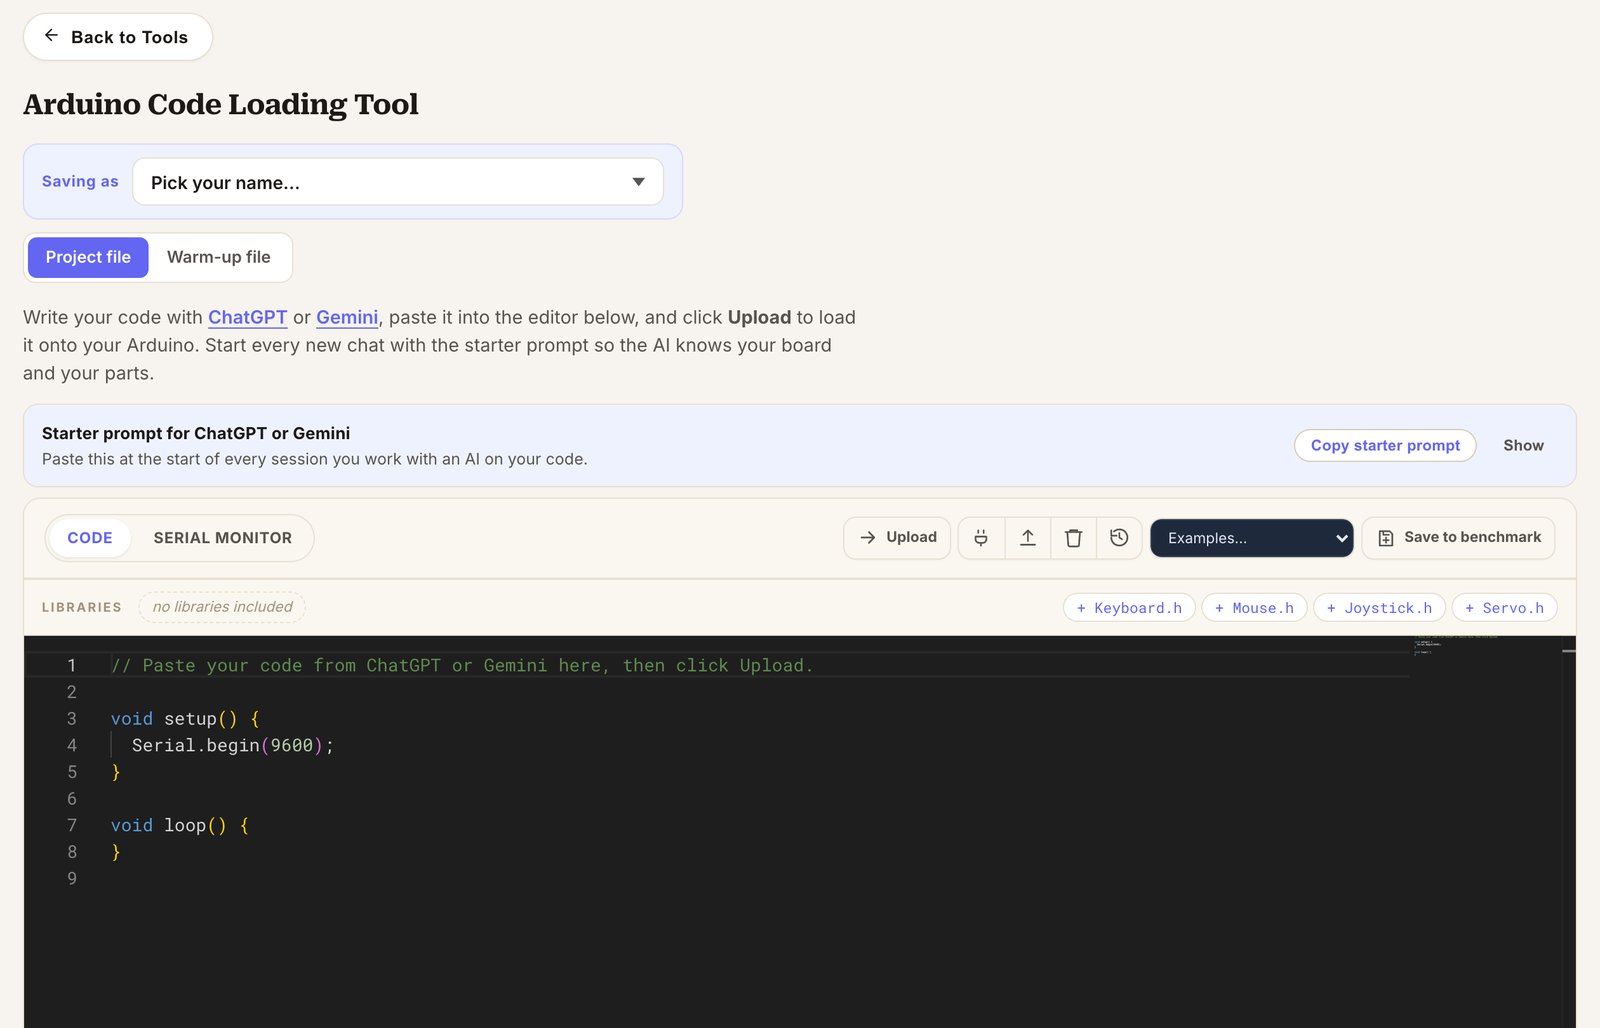Click the void loop() line in editor
Viewport: 1600px width, 1028px height.
(x=180, y=825)
